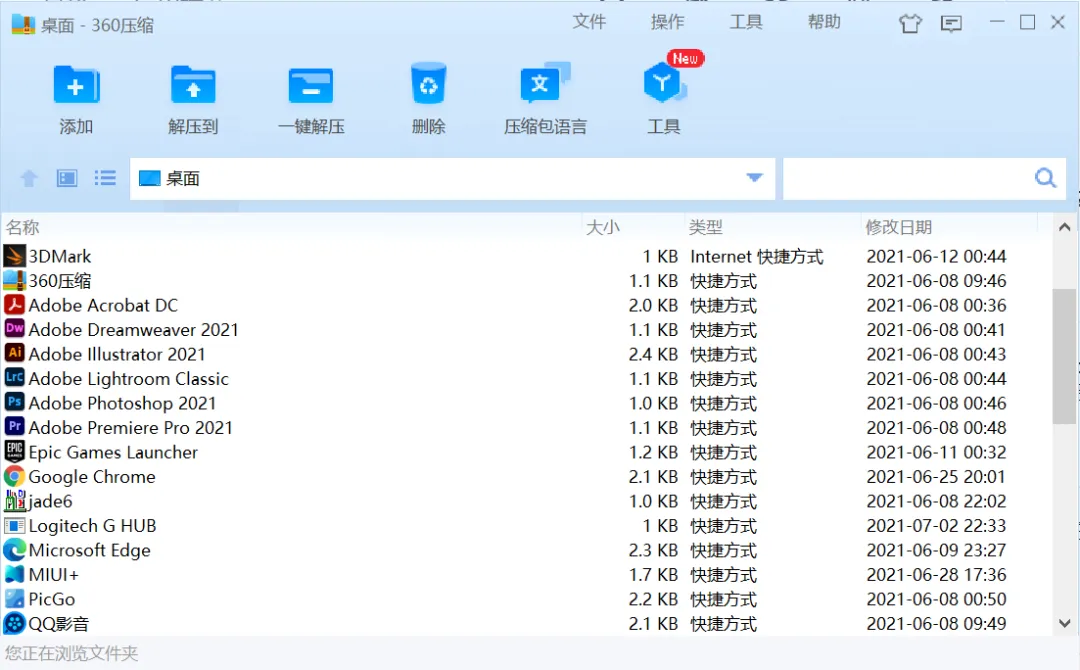Select the Adobe Photoshop 2021 icon
1080x670 pixels.
(x=14, y=402)
